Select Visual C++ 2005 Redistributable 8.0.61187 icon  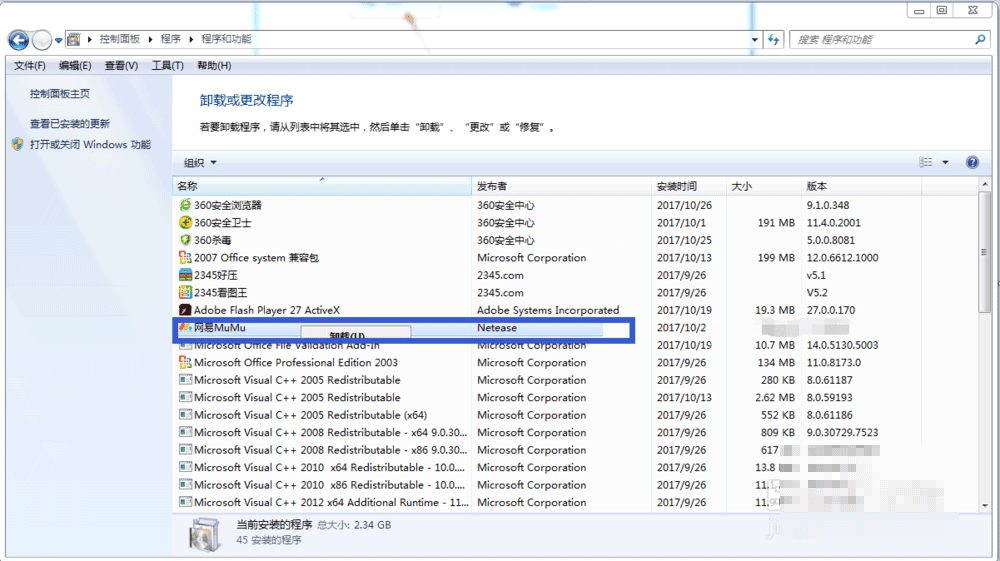coord(185,380)
